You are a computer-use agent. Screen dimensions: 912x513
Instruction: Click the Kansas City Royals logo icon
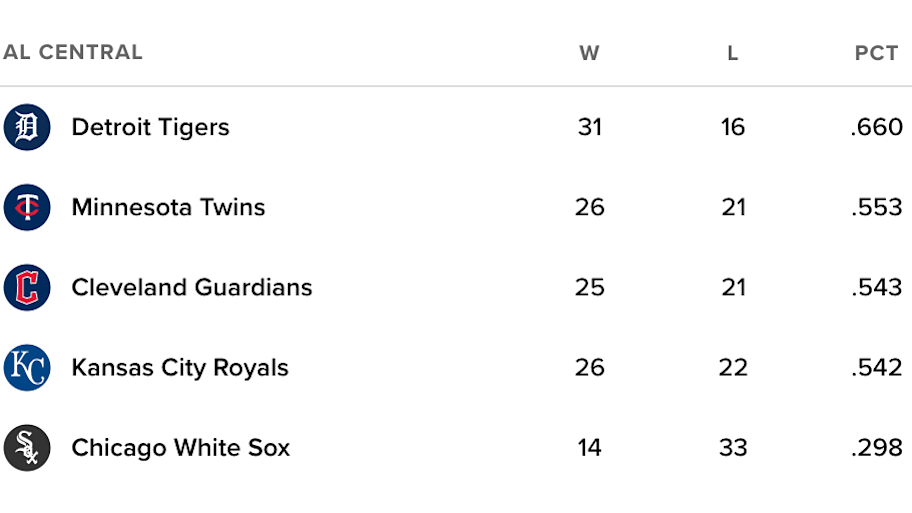(27, 368)
